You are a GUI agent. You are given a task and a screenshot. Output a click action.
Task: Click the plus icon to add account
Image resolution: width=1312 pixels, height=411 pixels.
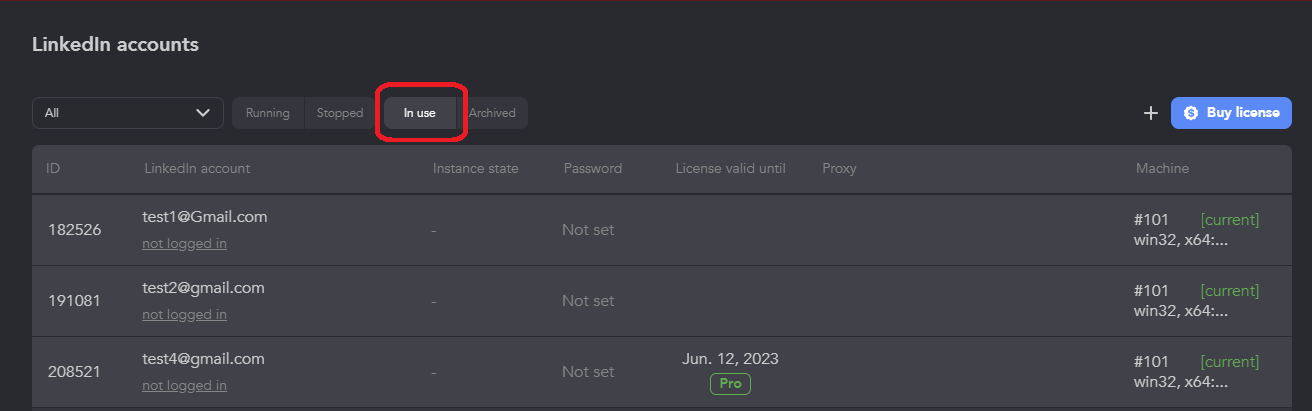pyautogui.click(x=1151, y=113)
